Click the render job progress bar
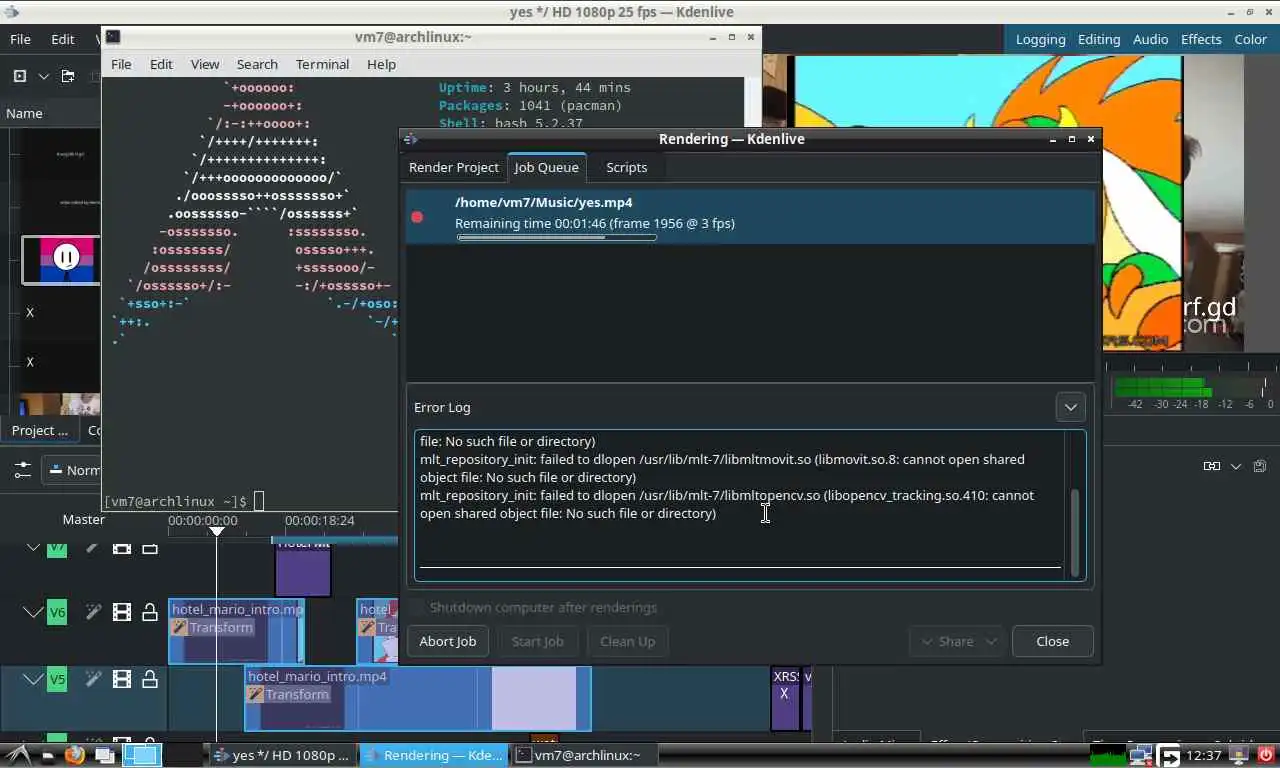Viewport: 1280px width, 768px height. tap(556, 237)
